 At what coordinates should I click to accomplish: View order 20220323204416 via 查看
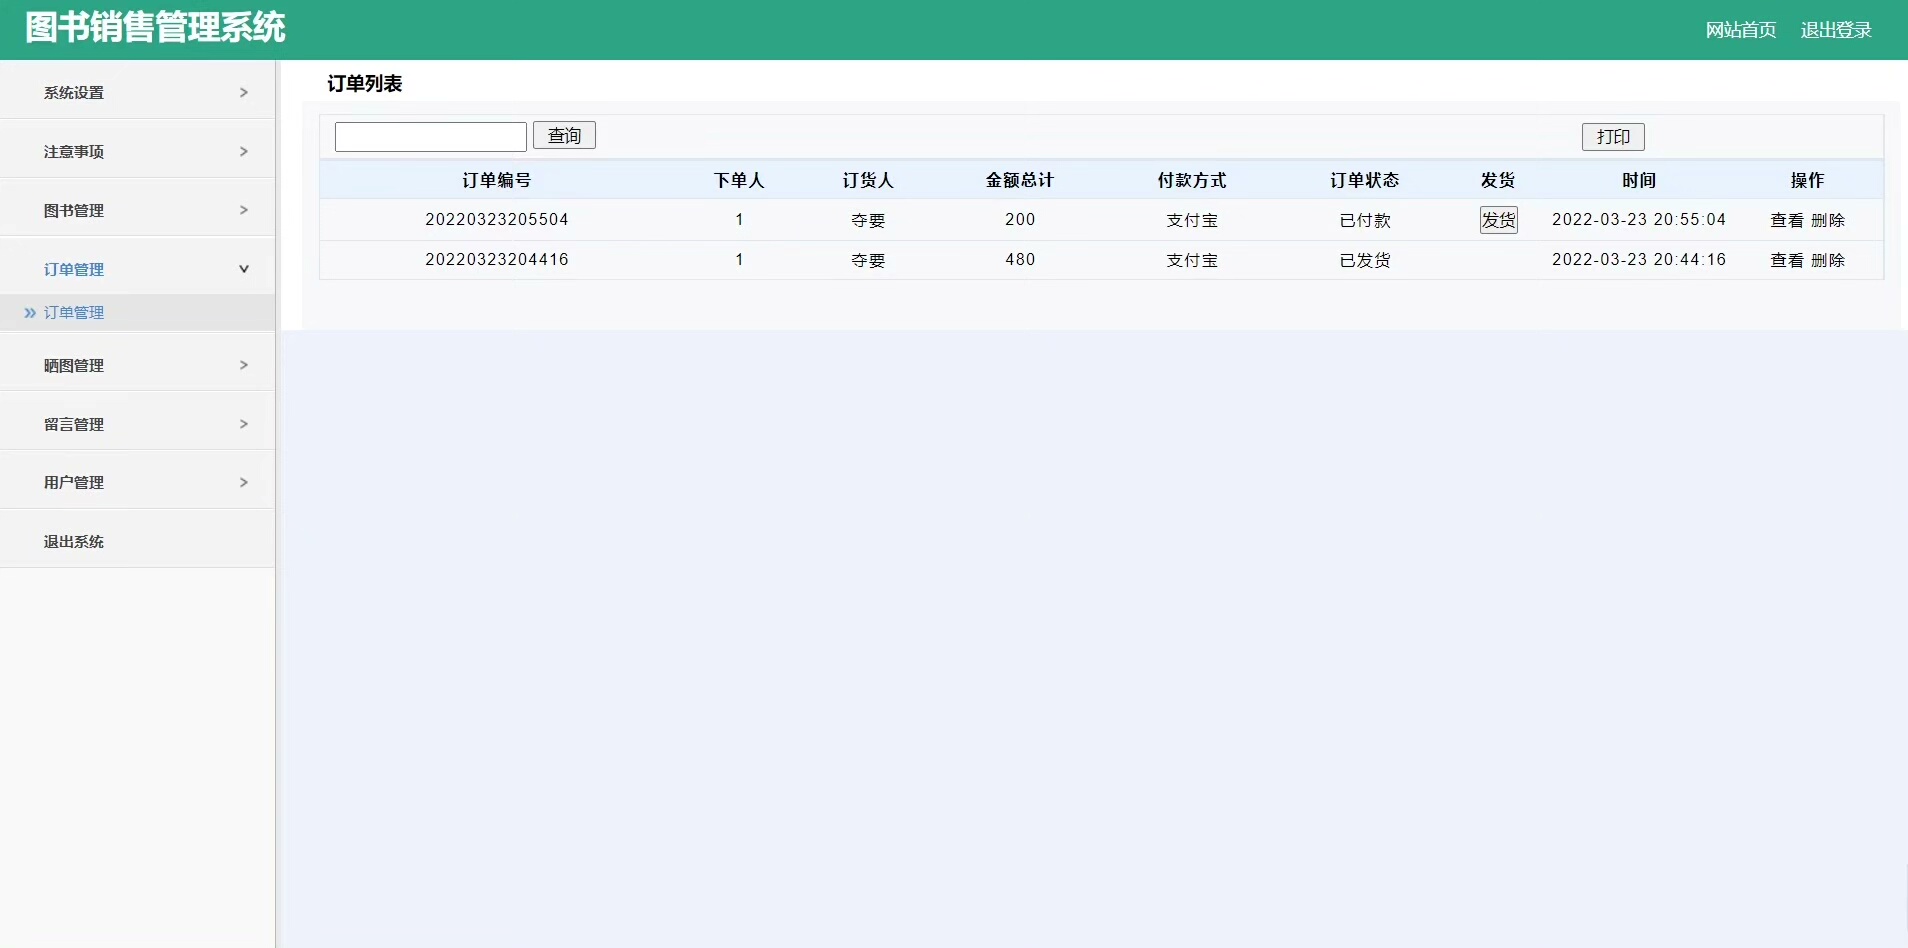point(1787,260)
